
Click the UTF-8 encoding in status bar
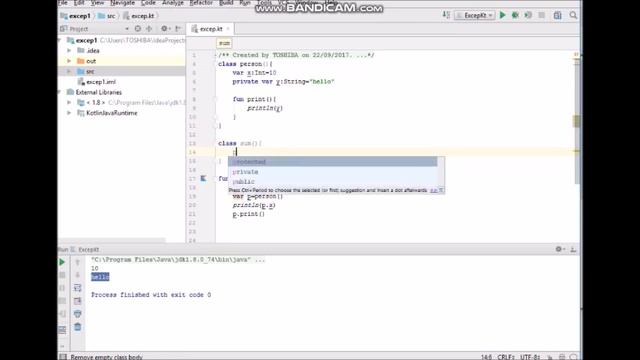(x=530, y=357)
